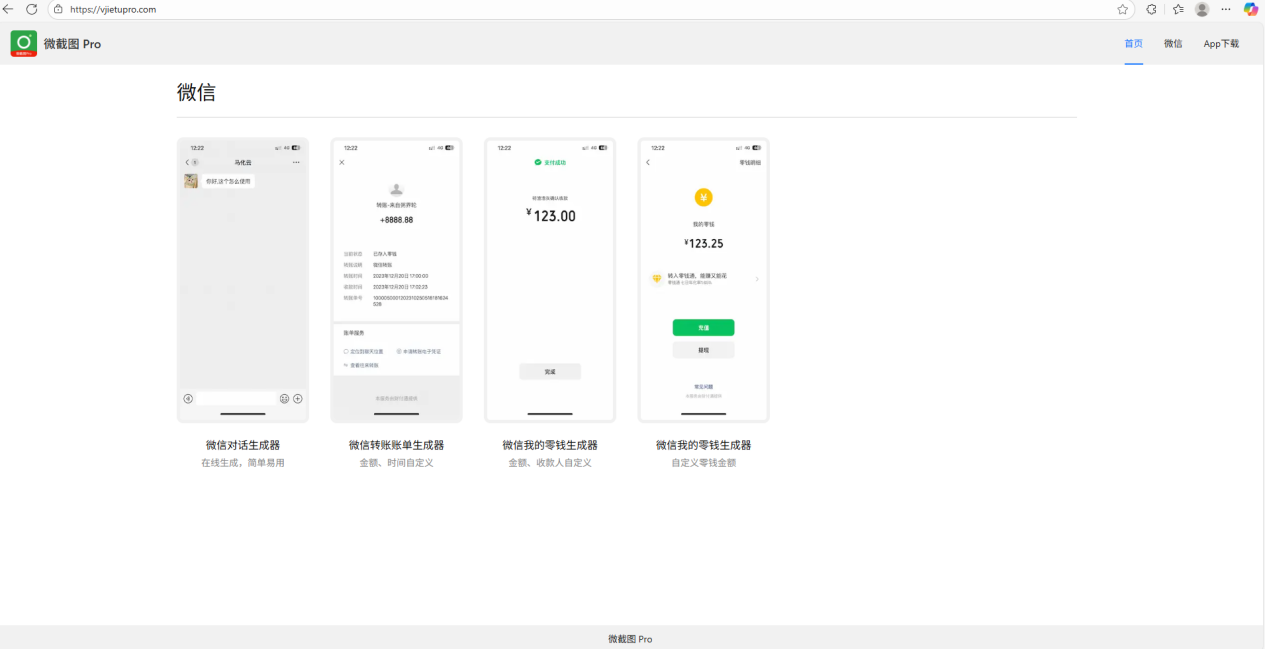Open the +8888.88 transfer bill thumbnail
This screenshot has height=649, width=1265.
(x=396, y=280)
